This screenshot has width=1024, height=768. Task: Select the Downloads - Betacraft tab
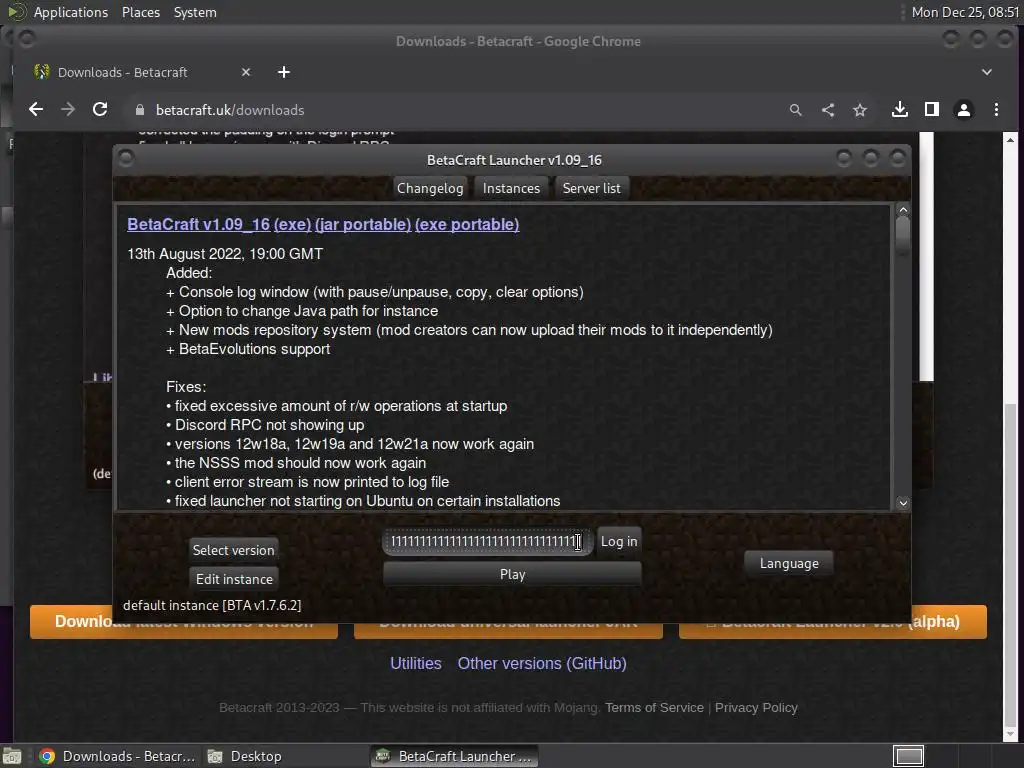click(x=140, y=72)
